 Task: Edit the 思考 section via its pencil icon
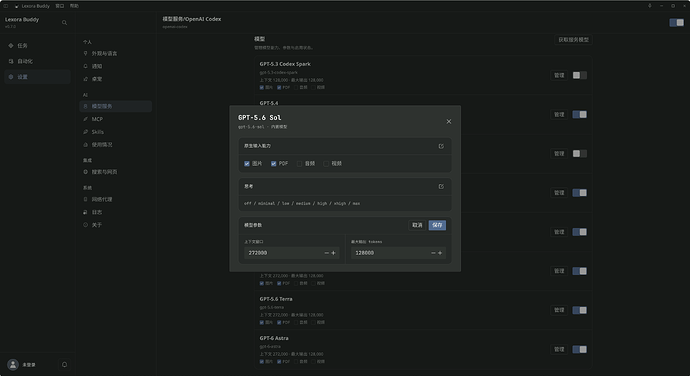[x=441, y=187]
